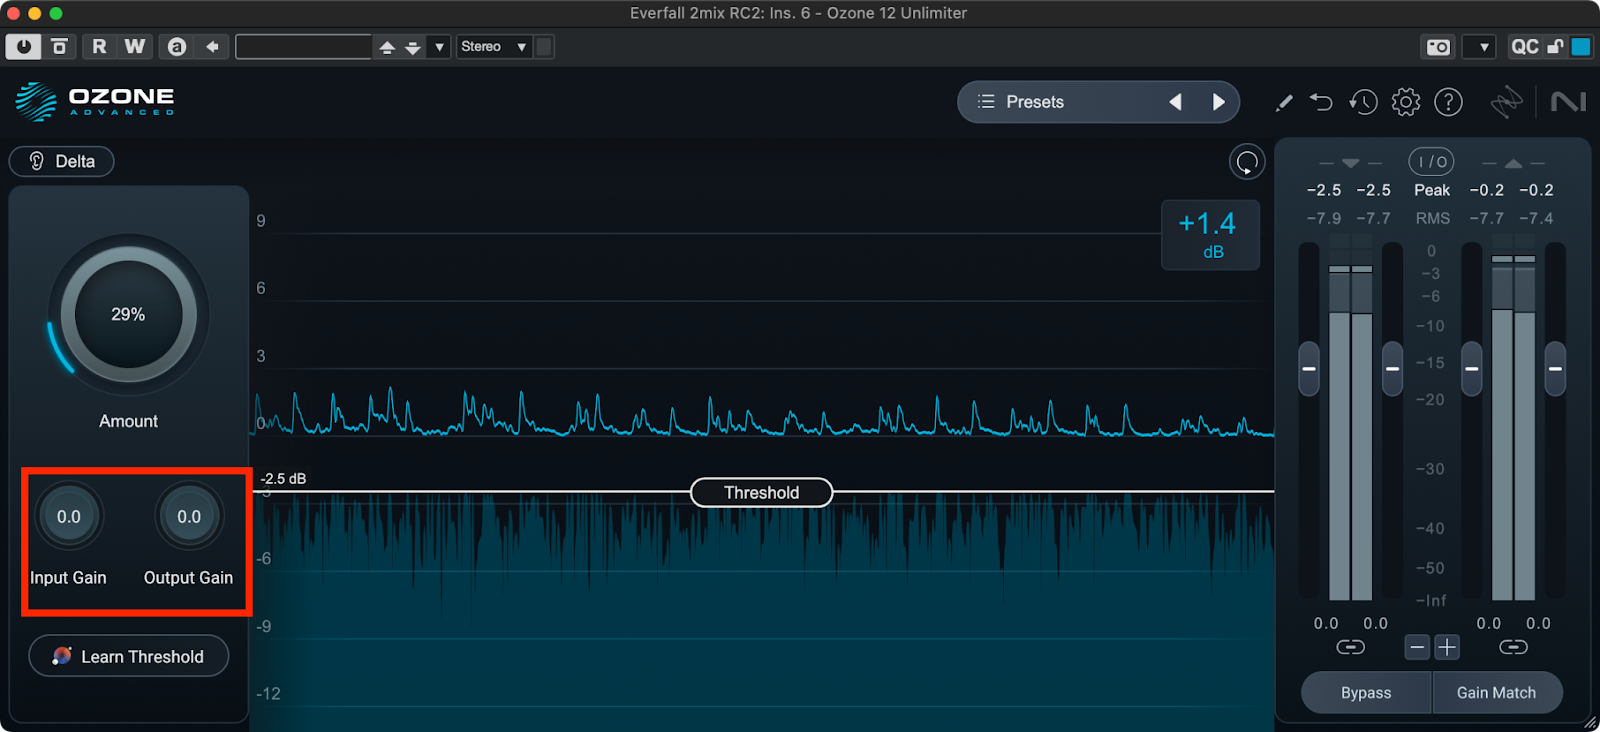
Task: Select the next preset arrow
Action: tap(1218, 102)
